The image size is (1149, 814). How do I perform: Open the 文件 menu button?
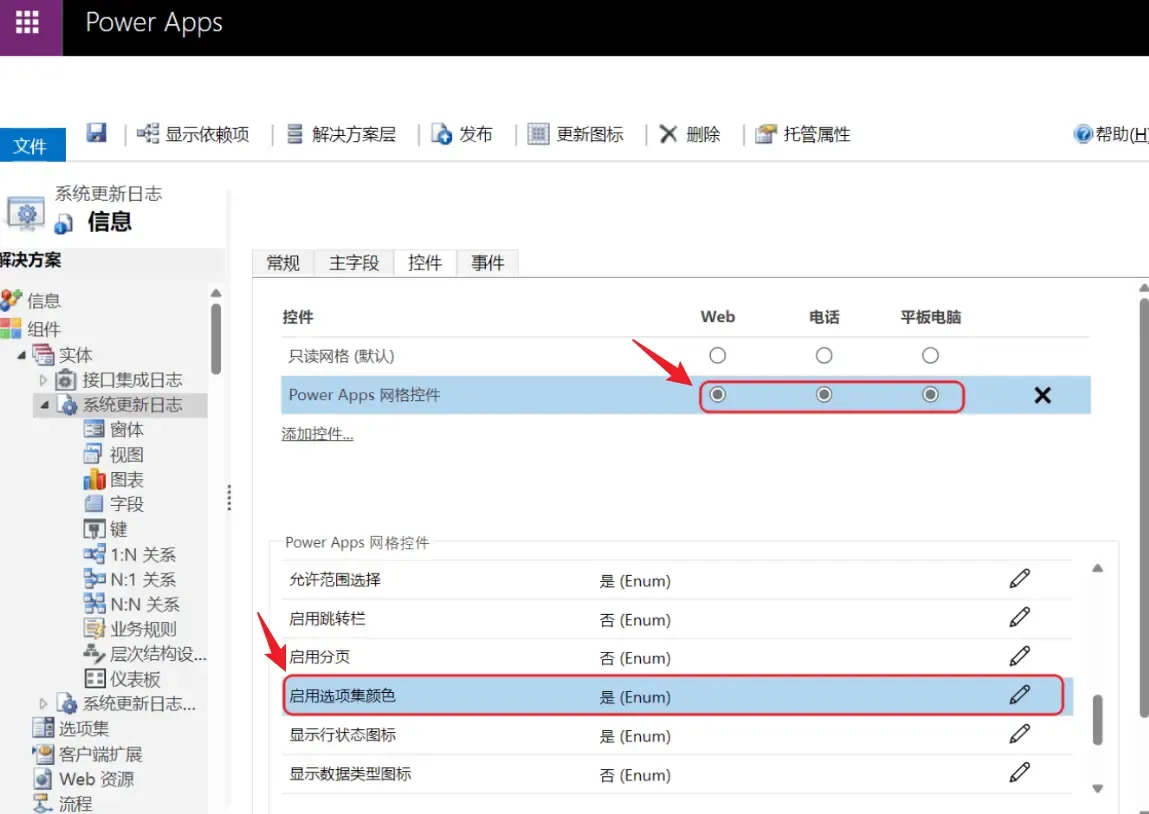pos(31,146)
